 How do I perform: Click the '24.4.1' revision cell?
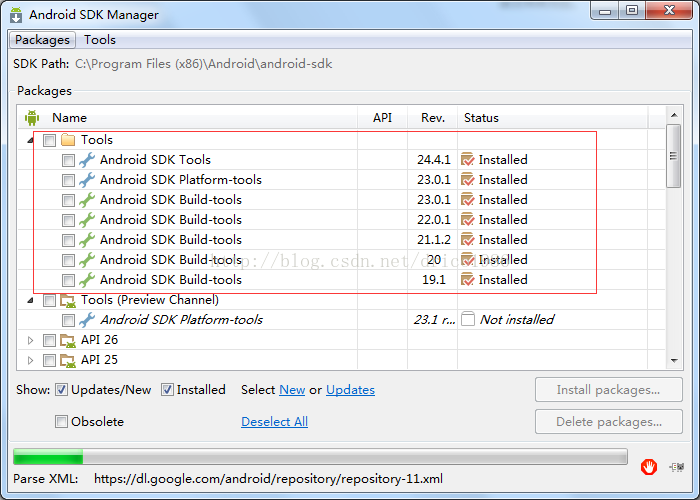(x=433, y=160)
